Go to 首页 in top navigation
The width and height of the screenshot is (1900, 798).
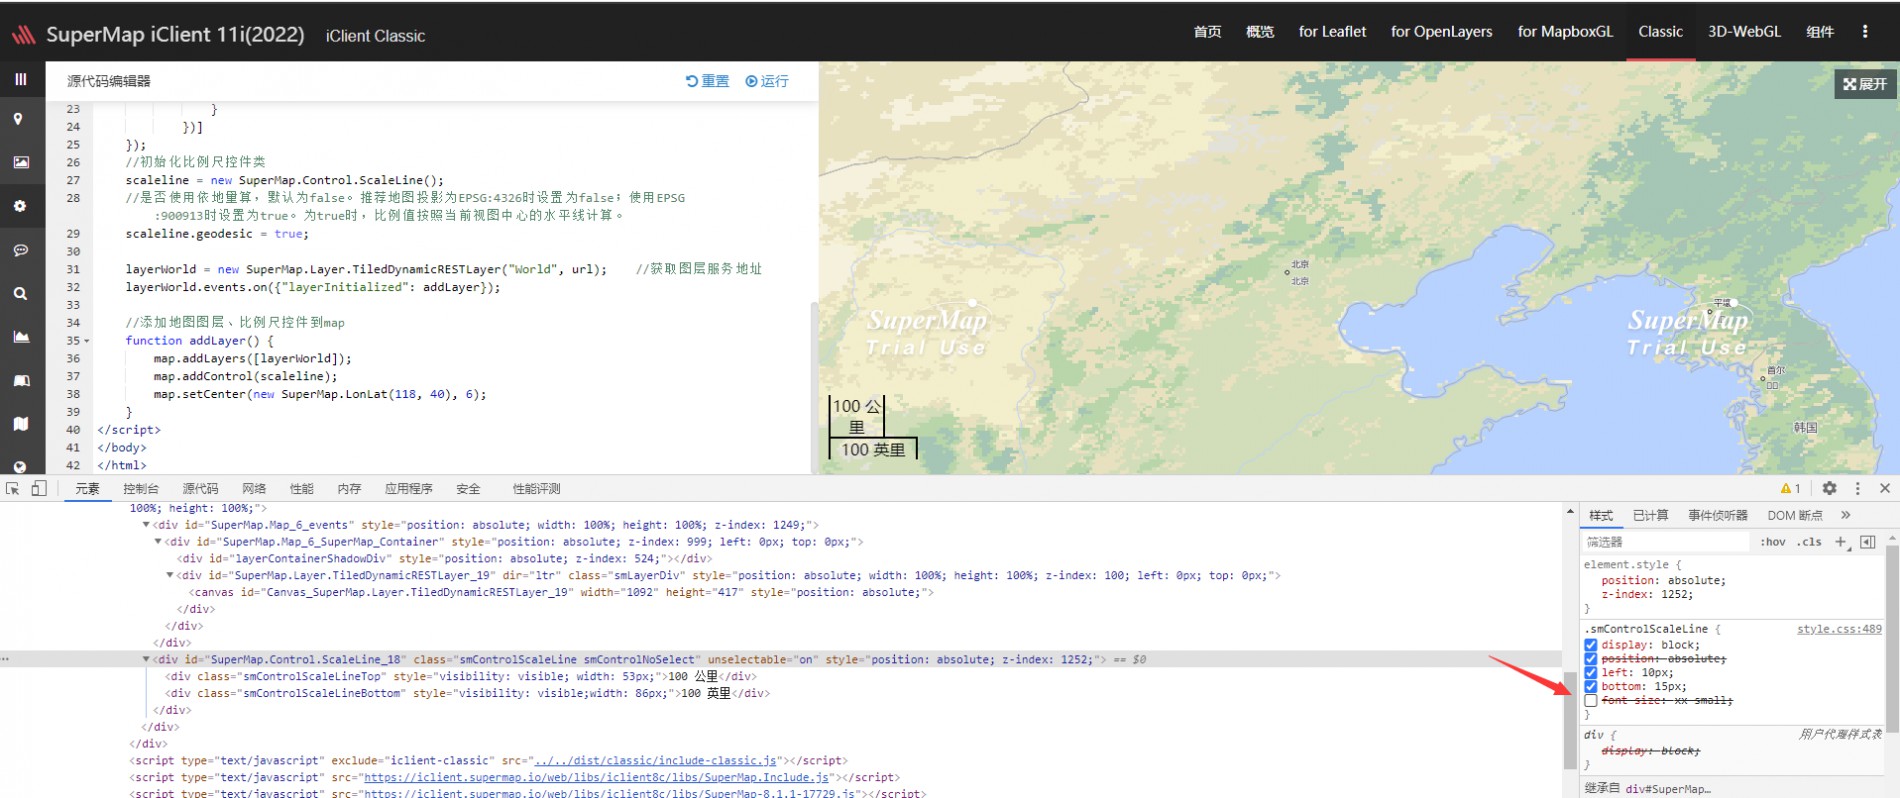pos(1207,32)
